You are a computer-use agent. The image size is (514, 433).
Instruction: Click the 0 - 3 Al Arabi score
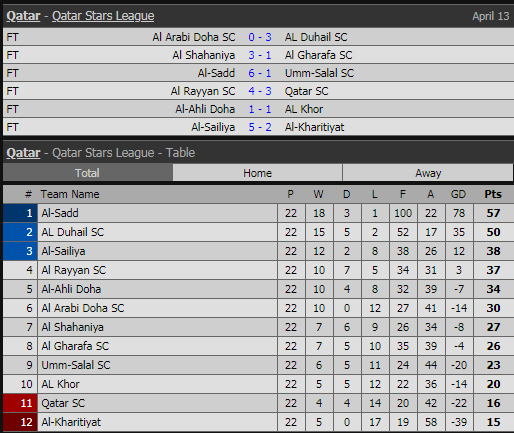(260, 37)
